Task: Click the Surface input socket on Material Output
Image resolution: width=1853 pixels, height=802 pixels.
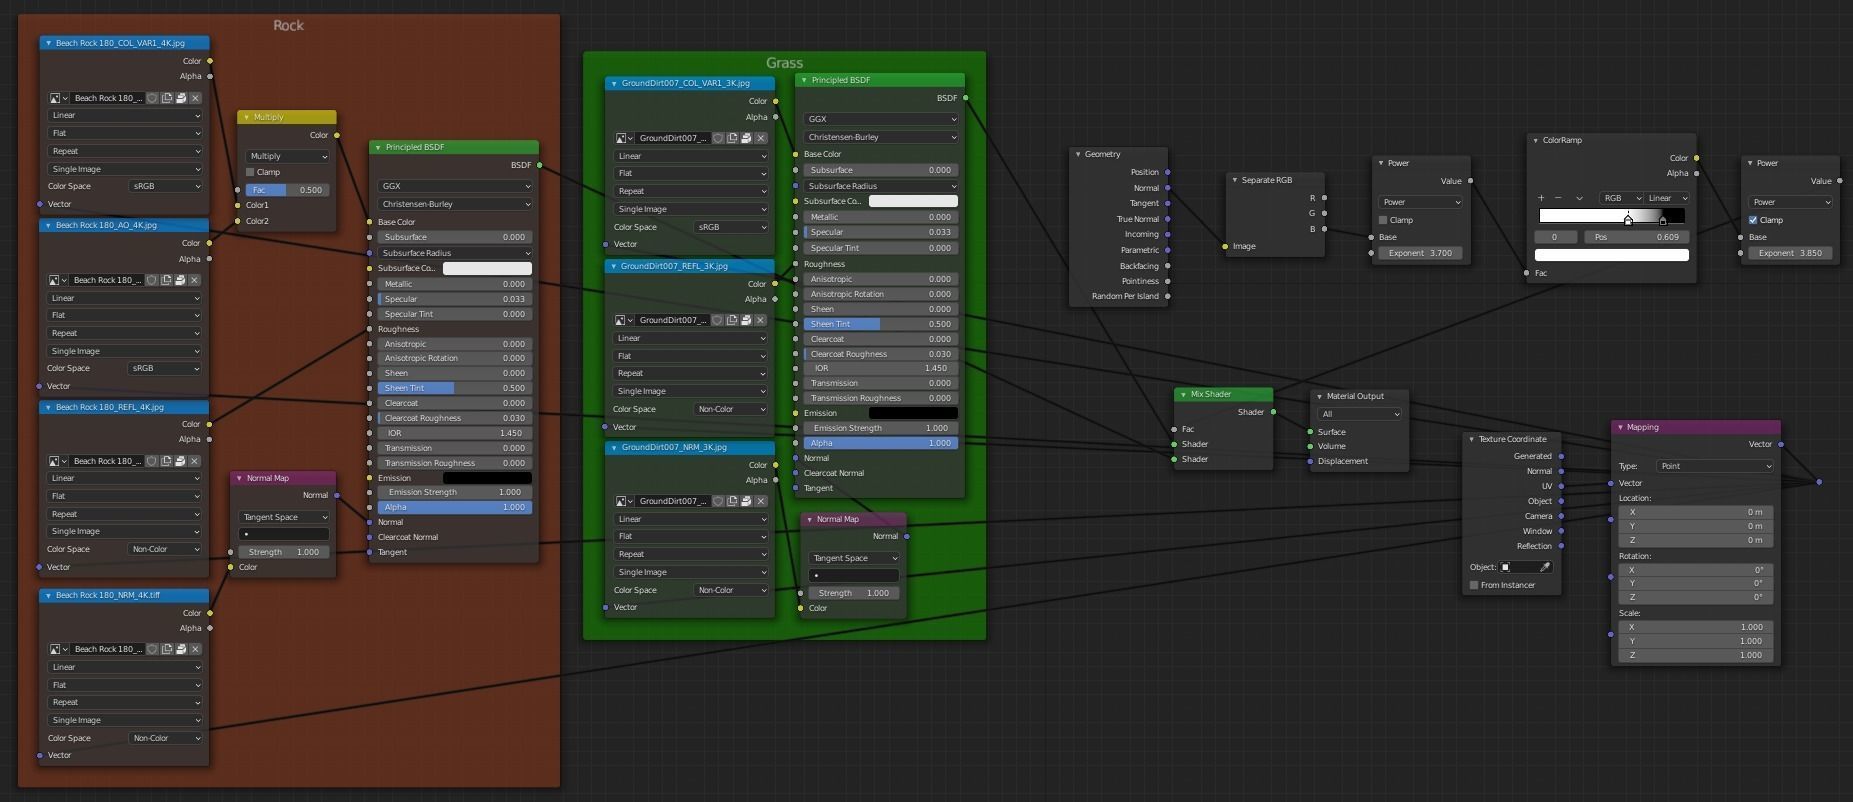Action: point(1310,432)
